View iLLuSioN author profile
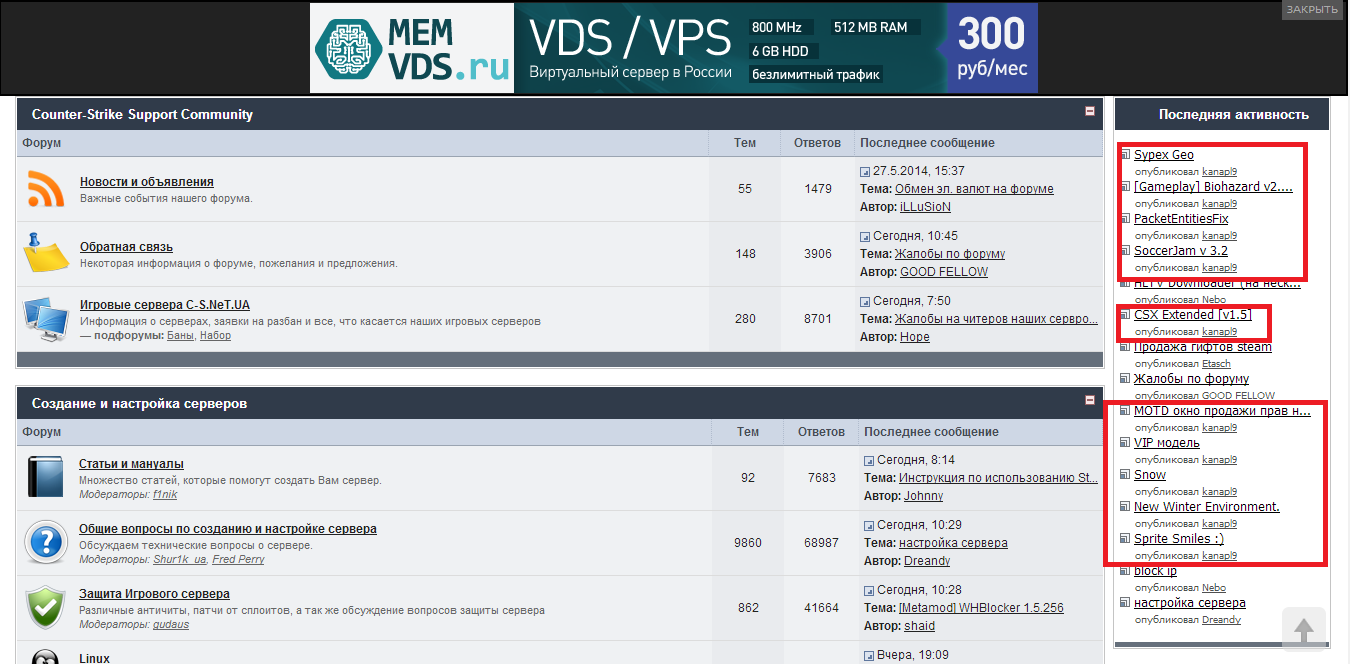Viewport: 1350px width, 664px height. pyautogui.click(x=925, y=207)
